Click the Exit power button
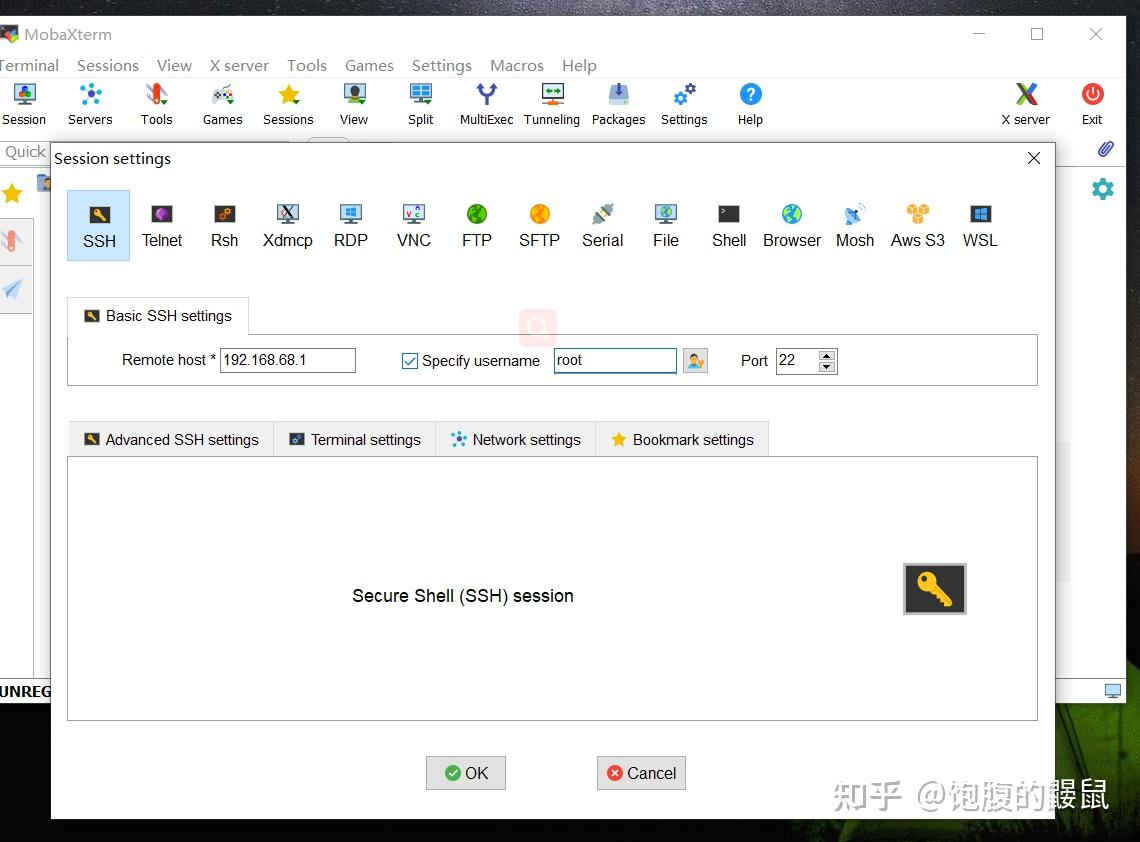This screenshot has height=842, width=1140. point(1092,105)
